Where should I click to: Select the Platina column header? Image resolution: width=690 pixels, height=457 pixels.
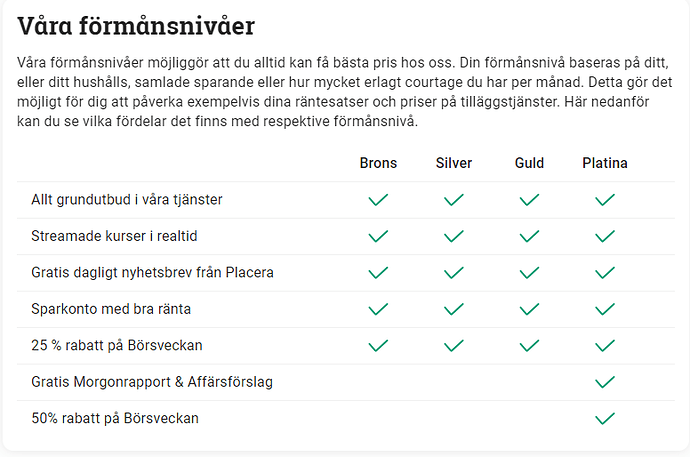point(605,163)
